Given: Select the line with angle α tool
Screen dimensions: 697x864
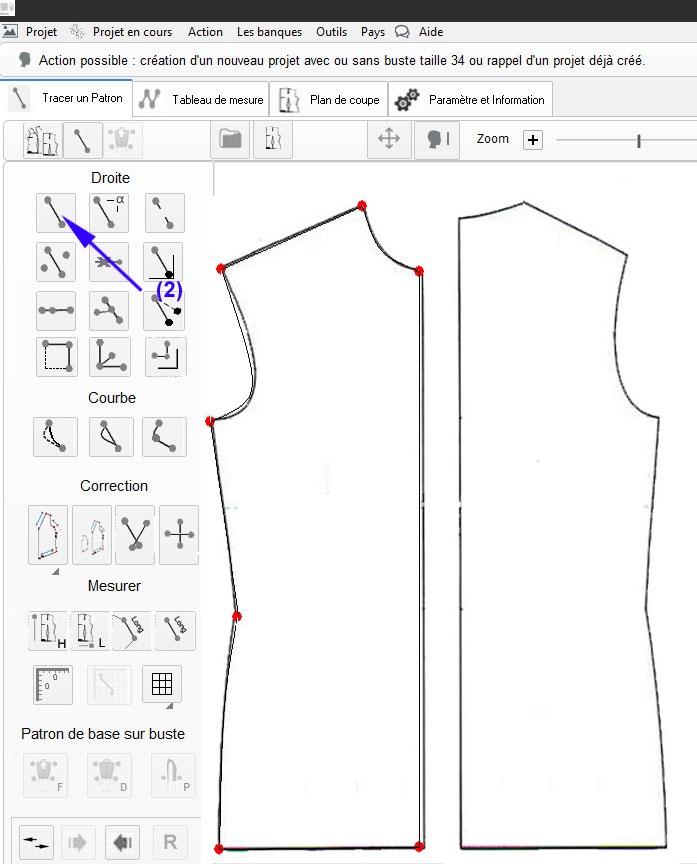Looking at the screenshot, I should click(x=109, y=212).
